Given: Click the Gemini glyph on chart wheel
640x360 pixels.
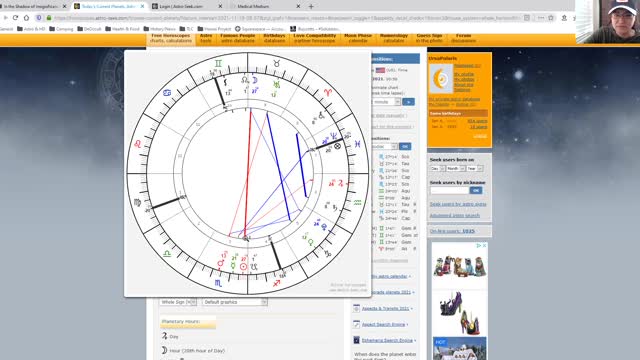Looking at the screenshot, I should pos(218,63).
